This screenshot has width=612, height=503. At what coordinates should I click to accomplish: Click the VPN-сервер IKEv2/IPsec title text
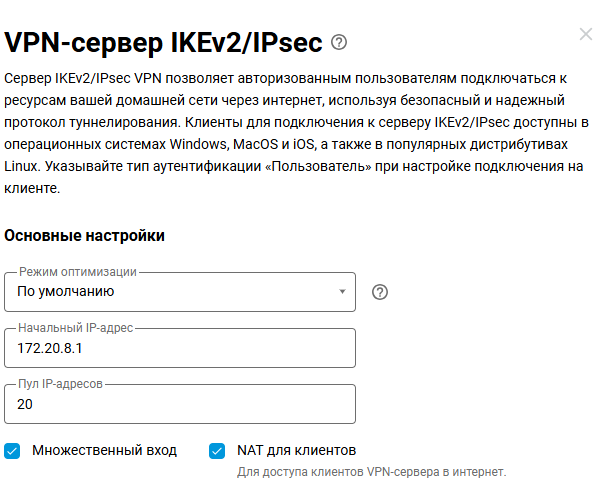[x=164, y=42]
